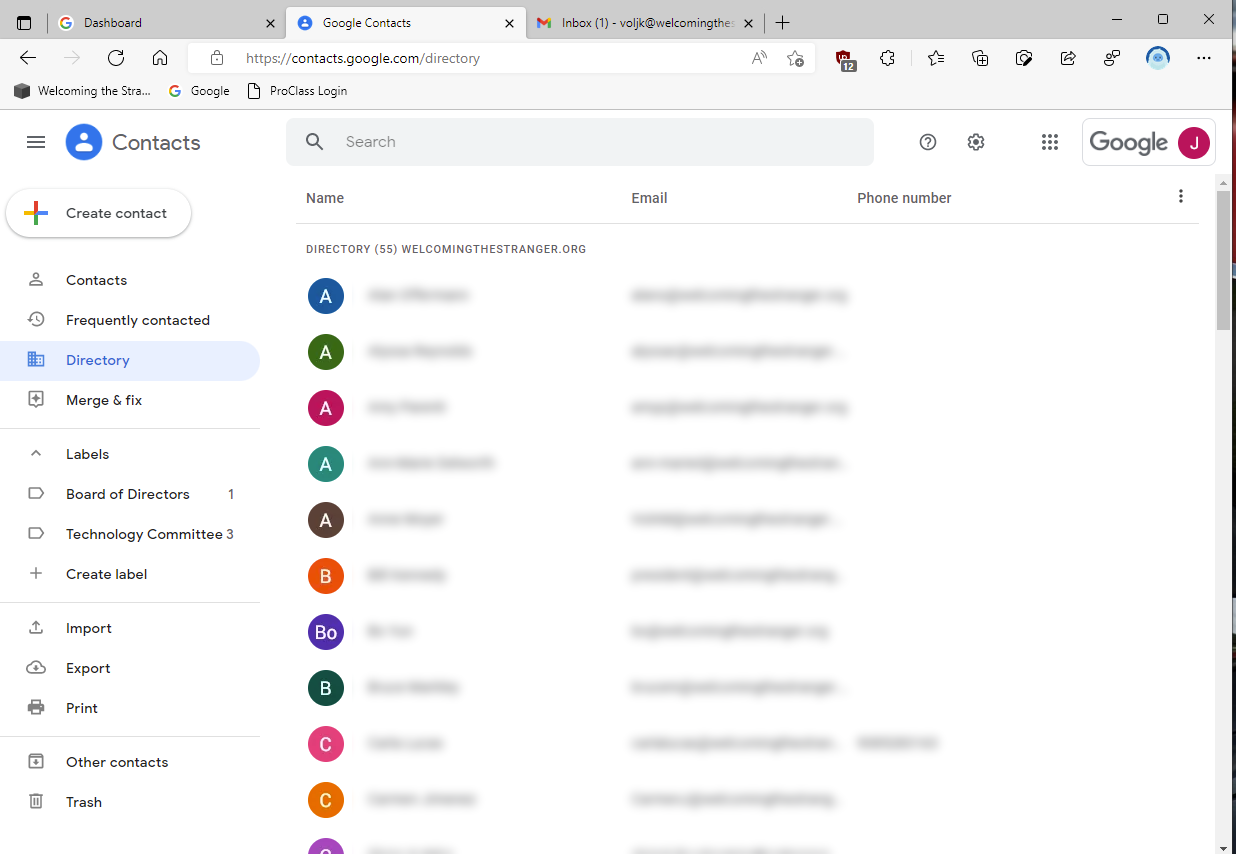Open the Settings gear icon

[976, 142]
